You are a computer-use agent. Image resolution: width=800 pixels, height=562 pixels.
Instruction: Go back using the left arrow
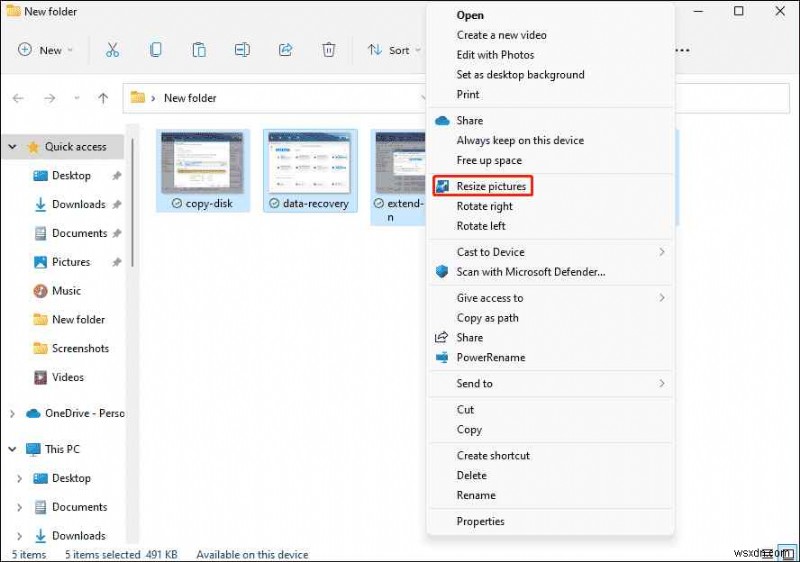point(18,98)
